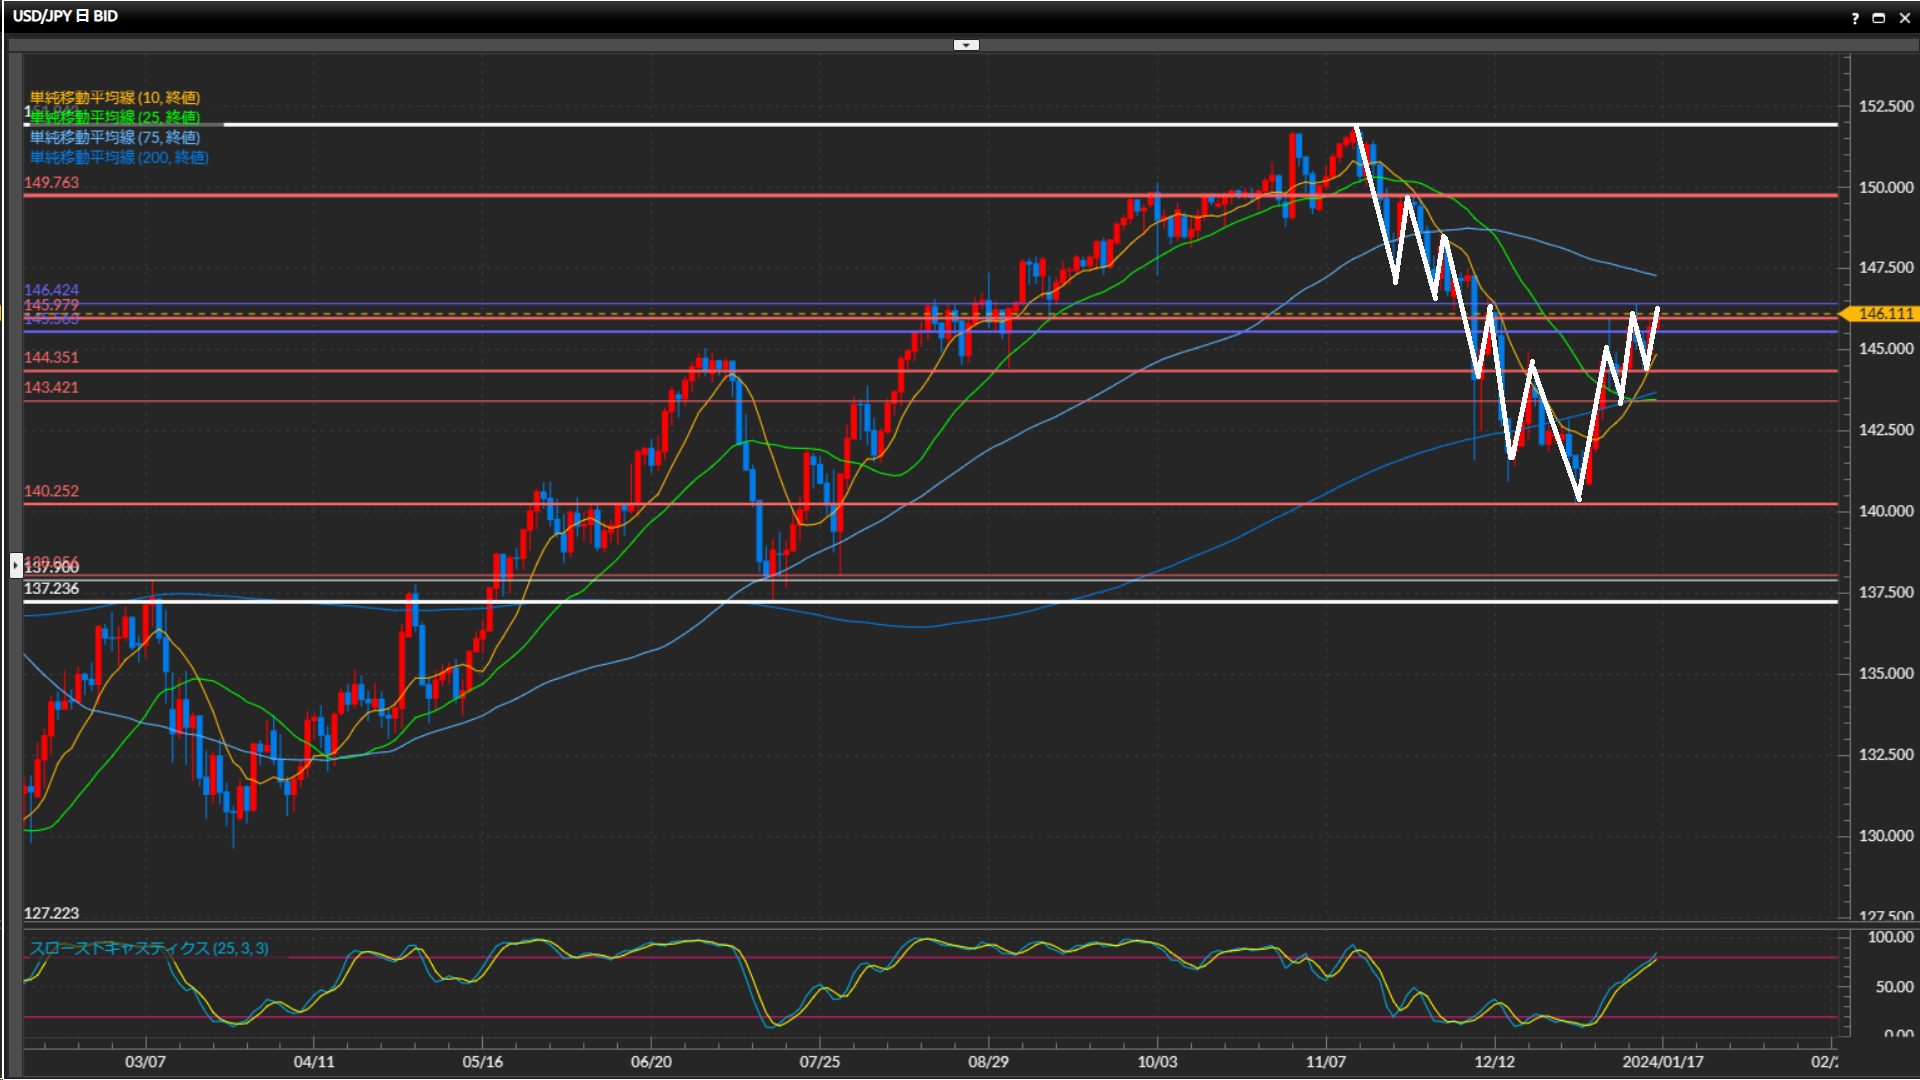Click the 144.351 horizontal line label
The image size is (1920, 1080).
[51, 357]
